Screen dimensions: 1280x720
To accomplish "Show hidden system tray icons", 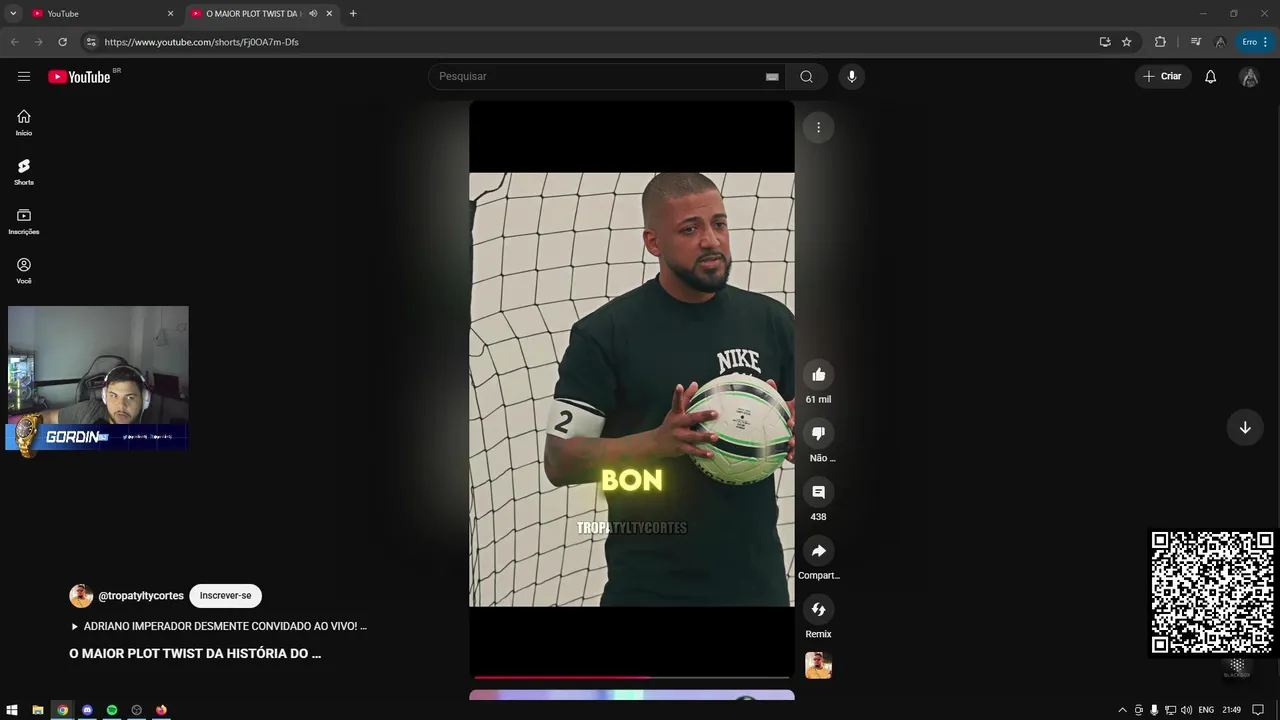I will point(1122,710).
